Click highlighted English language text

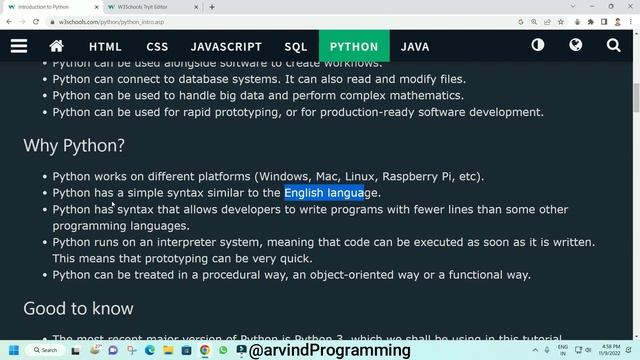324,193
